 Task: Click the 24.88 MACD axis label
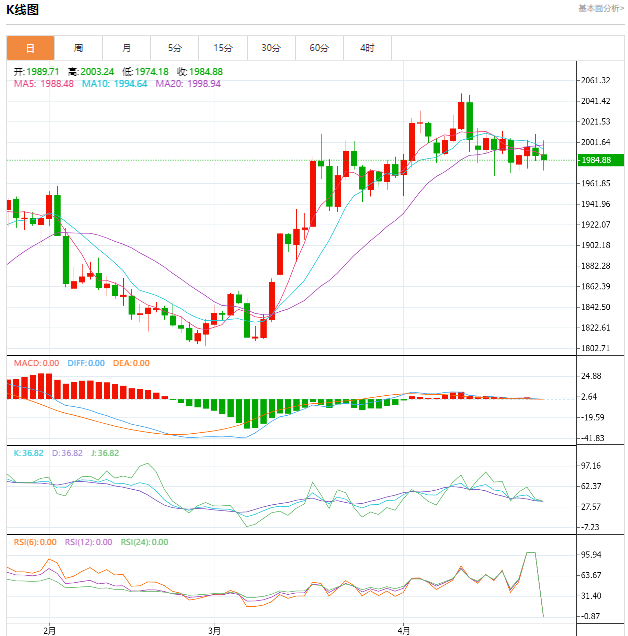(x=591, y=376)
